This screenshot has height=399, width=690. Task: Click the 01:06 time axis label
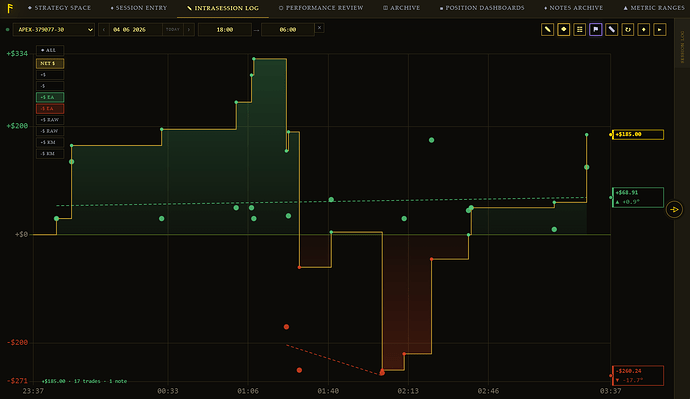coord(248,391)
